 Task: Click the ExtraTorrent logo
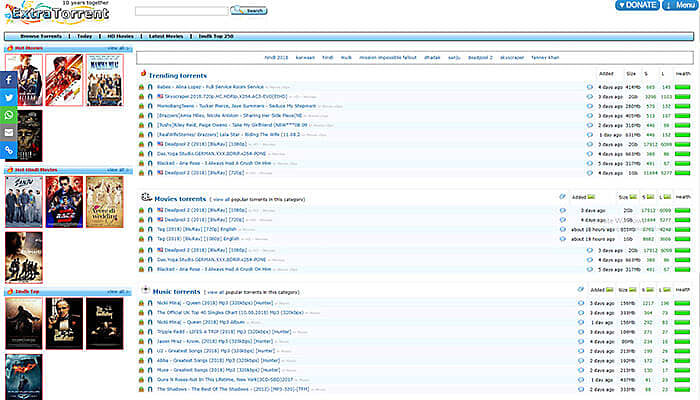(57, 12)
